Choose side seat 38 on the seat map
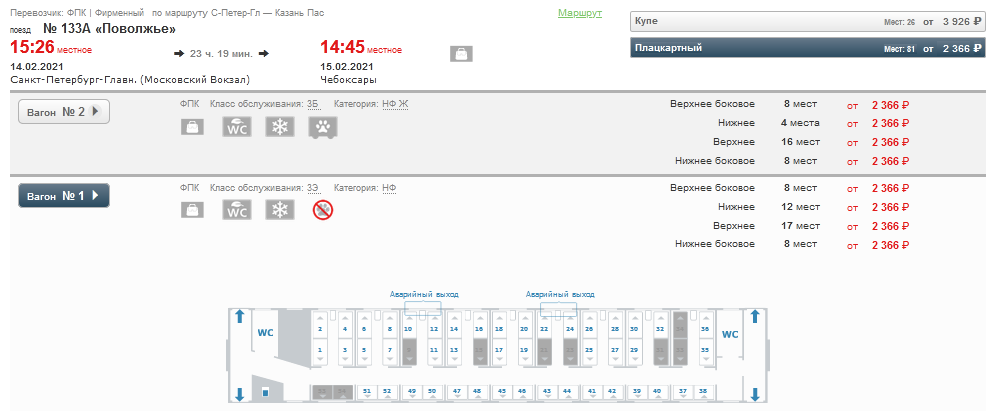Viewport: 991px width, 411px height. pos(703,392)
